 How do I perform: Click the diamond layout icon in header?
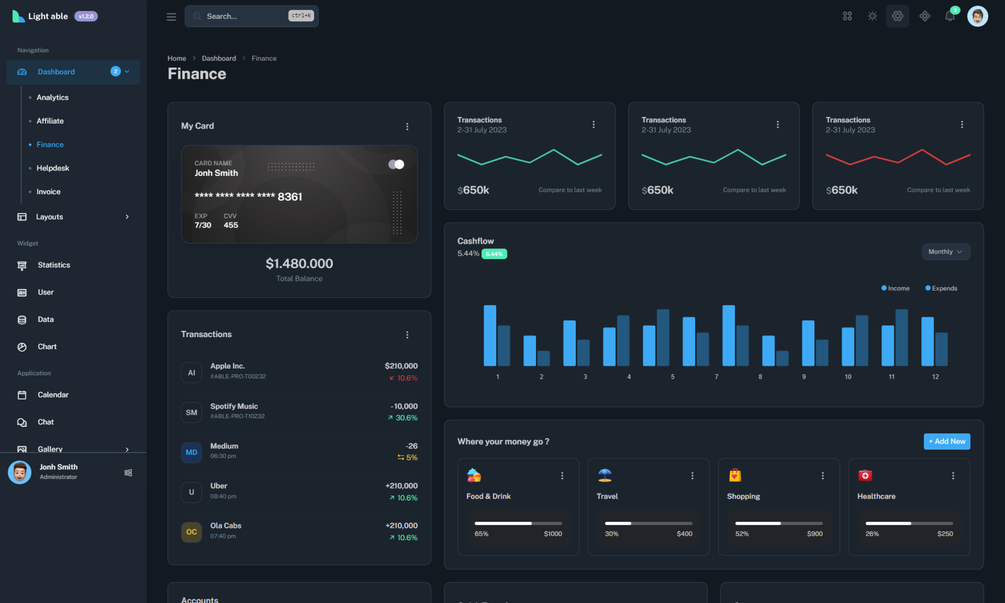click(925, 16)
